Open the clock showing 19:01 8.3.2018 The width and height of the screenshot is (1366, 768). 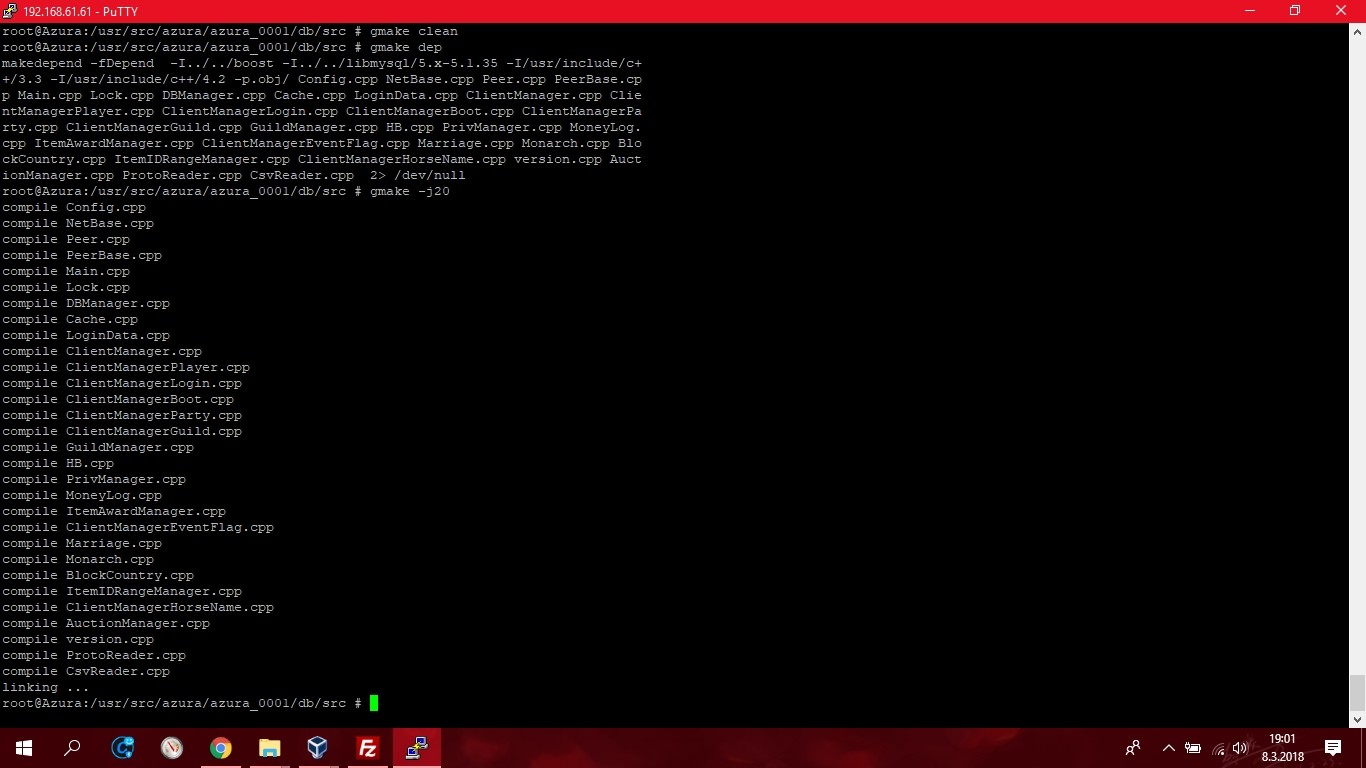pos(1281,748)
